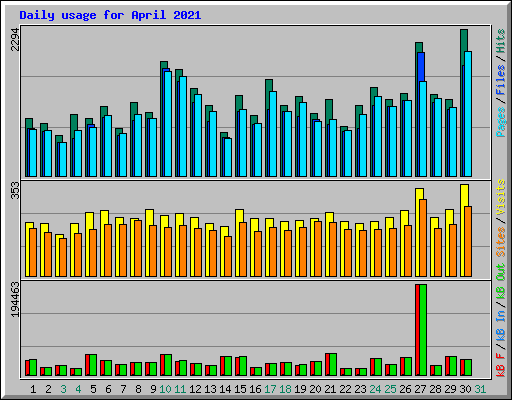
Task: Select green day label 18
Action: pyautogui.click(x=285, y=389)
